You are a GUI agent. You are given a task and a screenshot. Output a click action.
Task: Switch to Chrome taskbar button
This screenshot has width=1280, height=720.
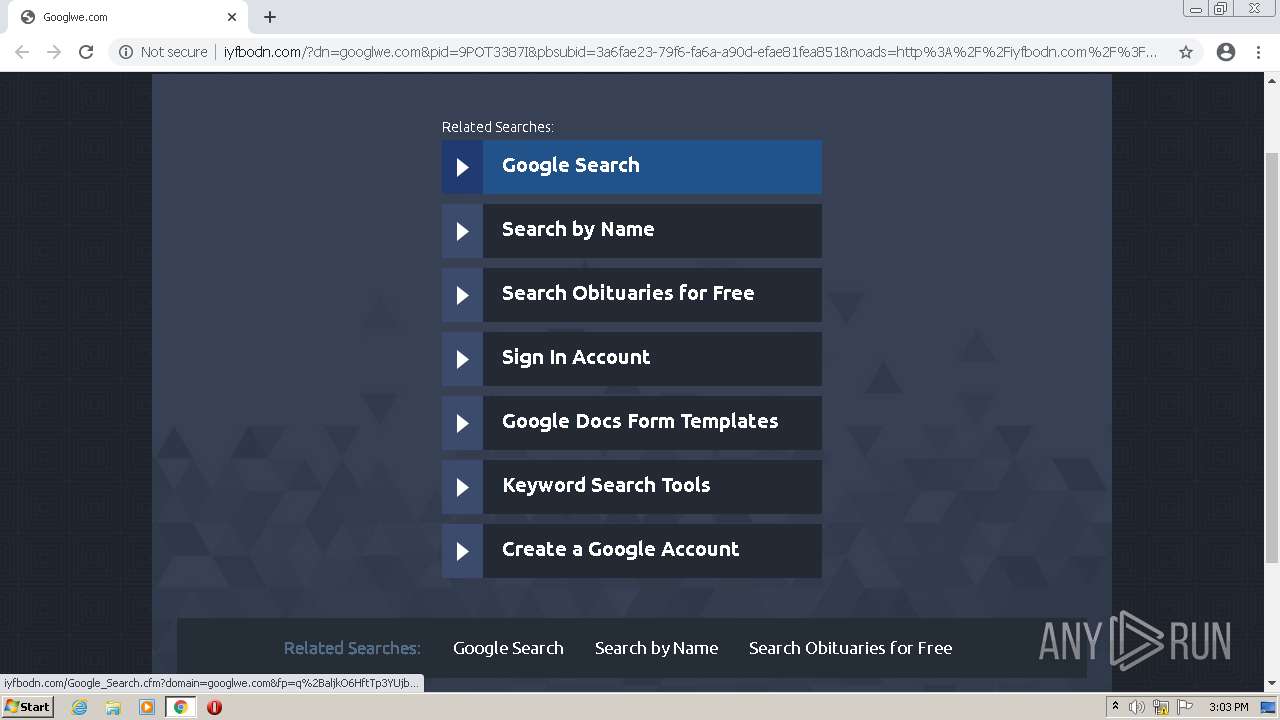180,707
